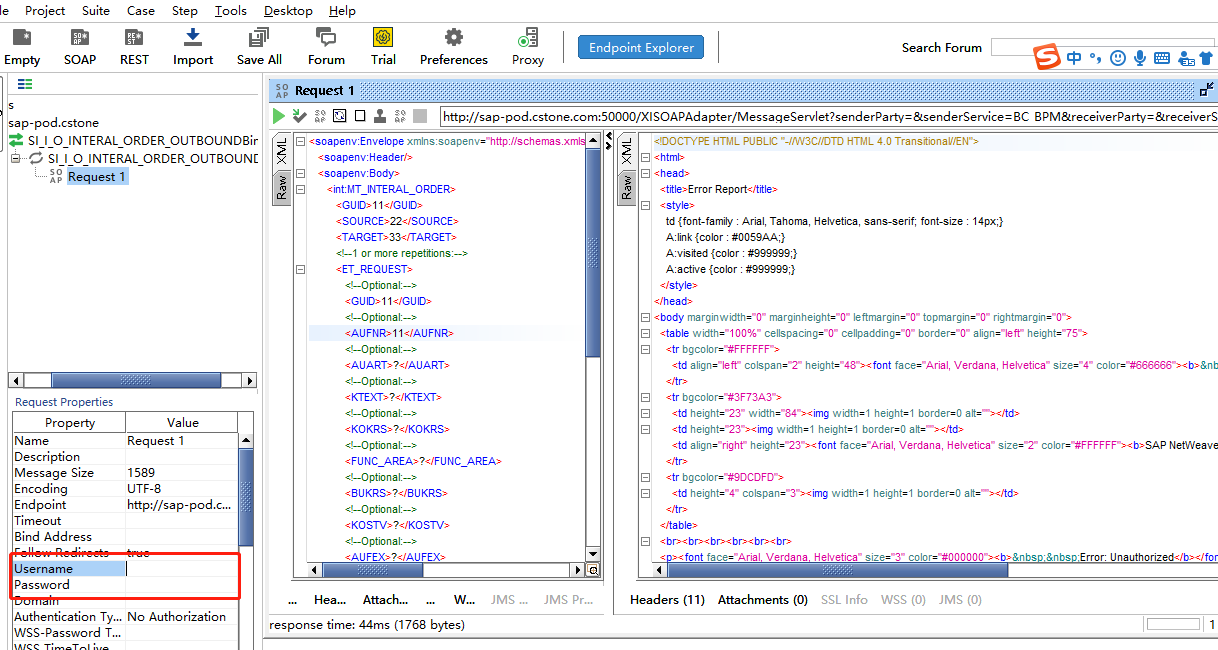
Task: Open the Step menu
Action: 185,10
